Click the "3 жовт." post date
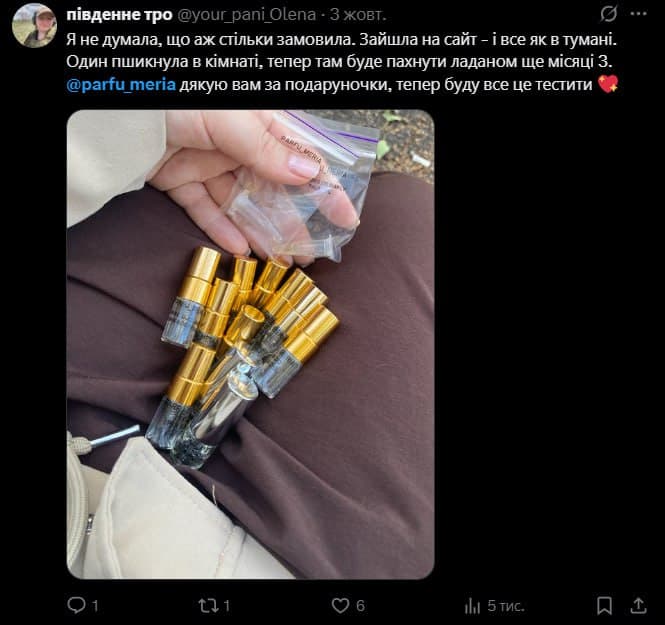 (358, 15)
